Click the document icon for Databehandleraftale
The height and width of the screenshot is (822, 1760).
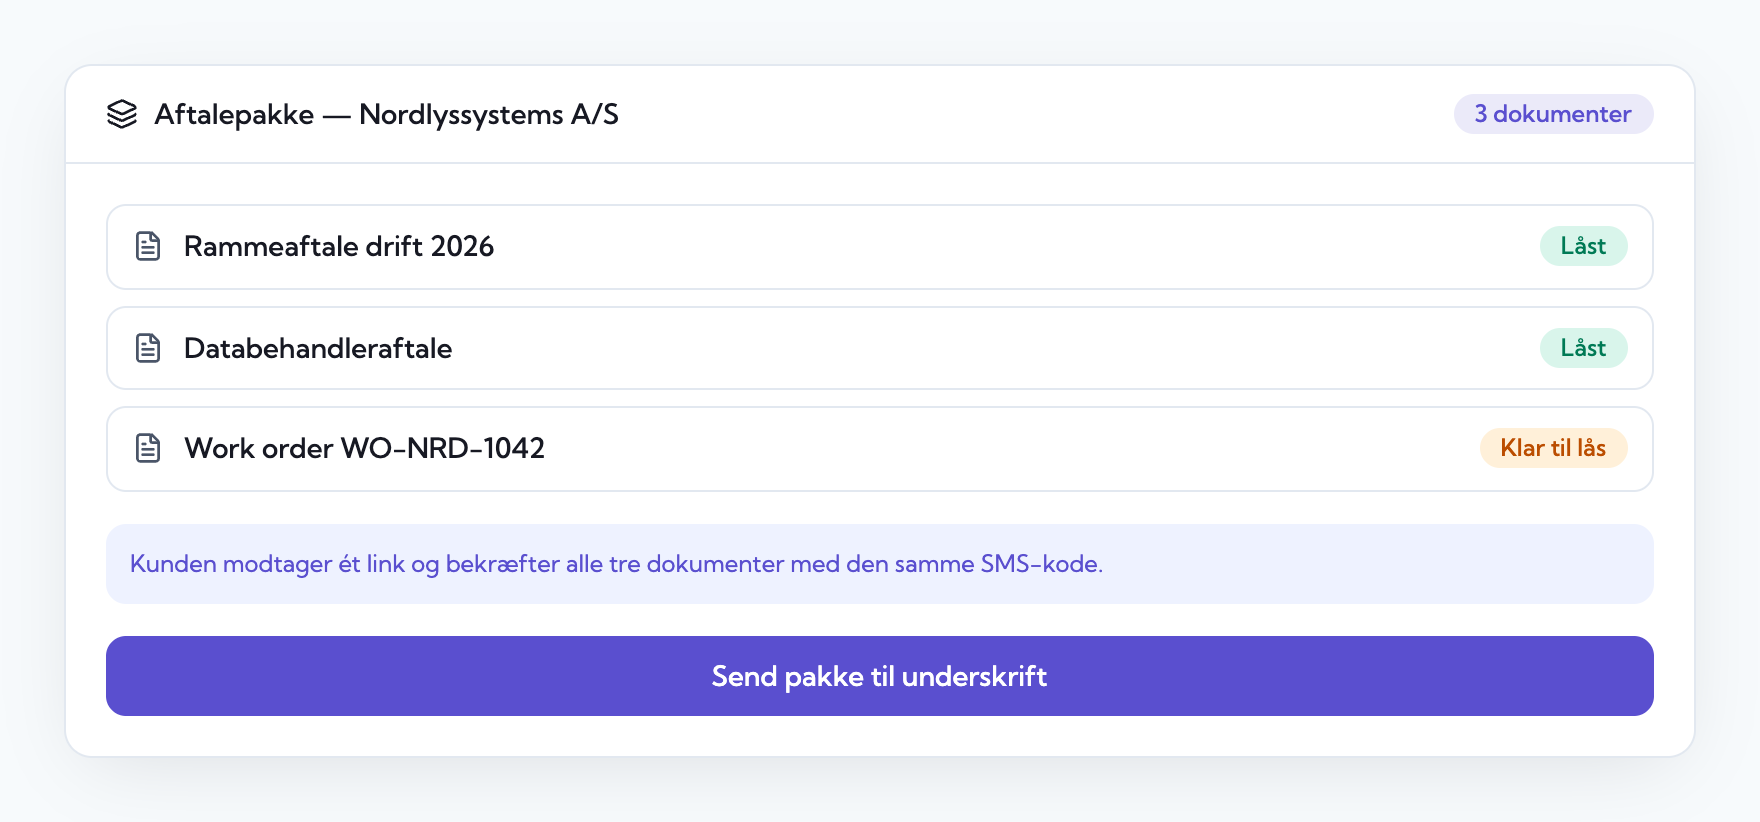148,348
